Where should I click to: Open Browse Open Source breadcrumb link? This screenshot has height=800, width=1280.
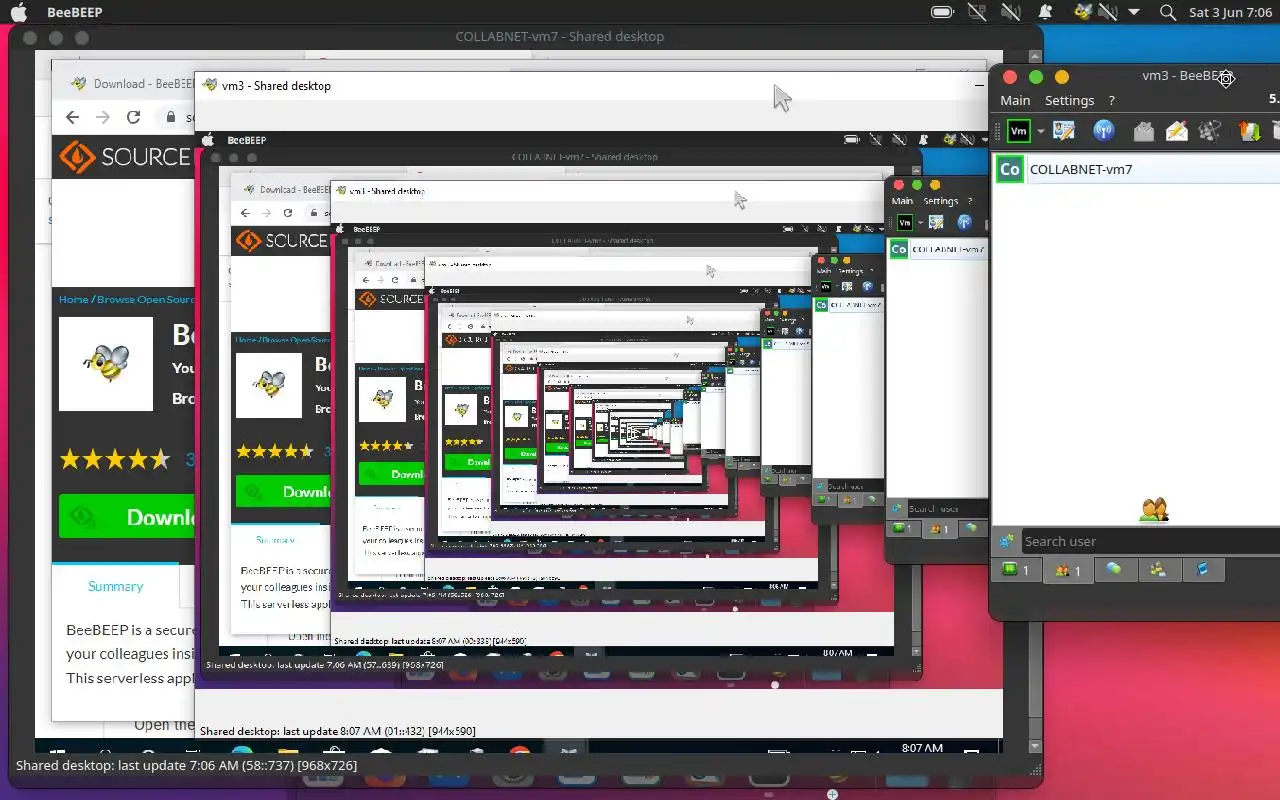pyautogui.click(x=146, y=299)
